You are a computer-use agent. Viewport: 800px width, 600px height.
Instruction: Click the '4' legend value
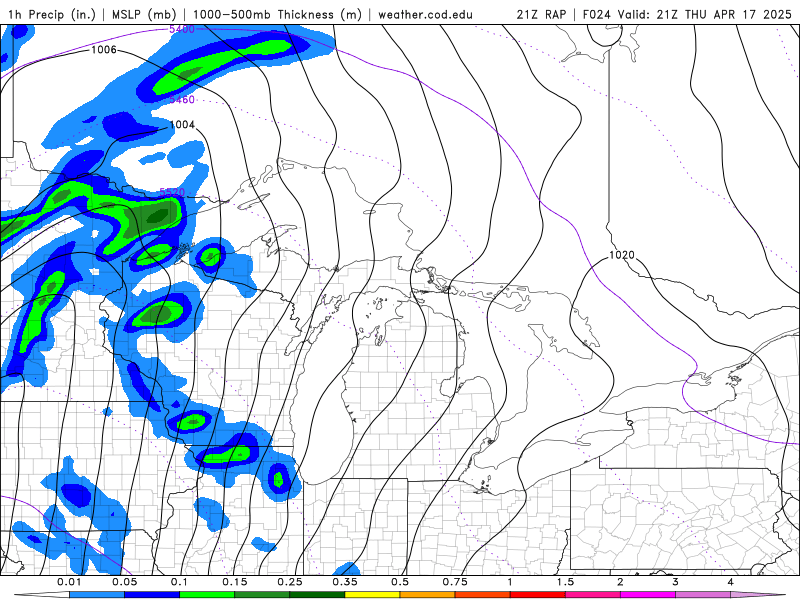[x=731, y=582]
